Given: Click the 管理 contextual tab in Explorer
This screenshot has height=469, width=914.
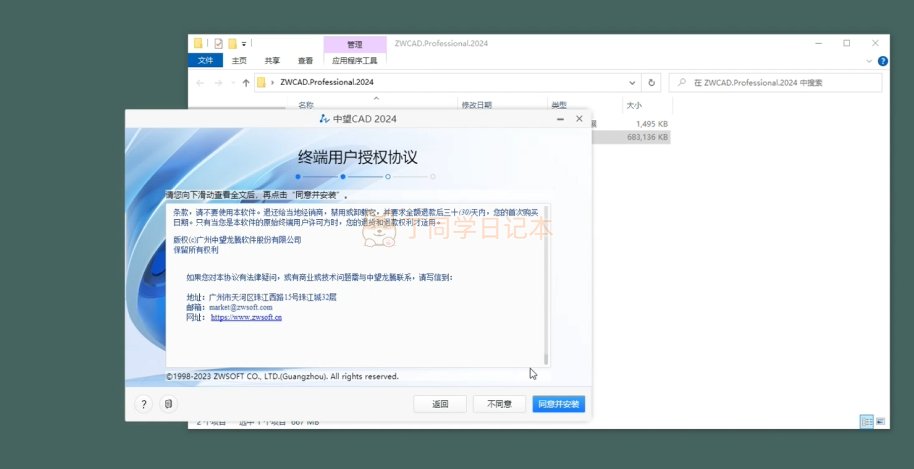Looking at the screenshot, I should point(354,44).
